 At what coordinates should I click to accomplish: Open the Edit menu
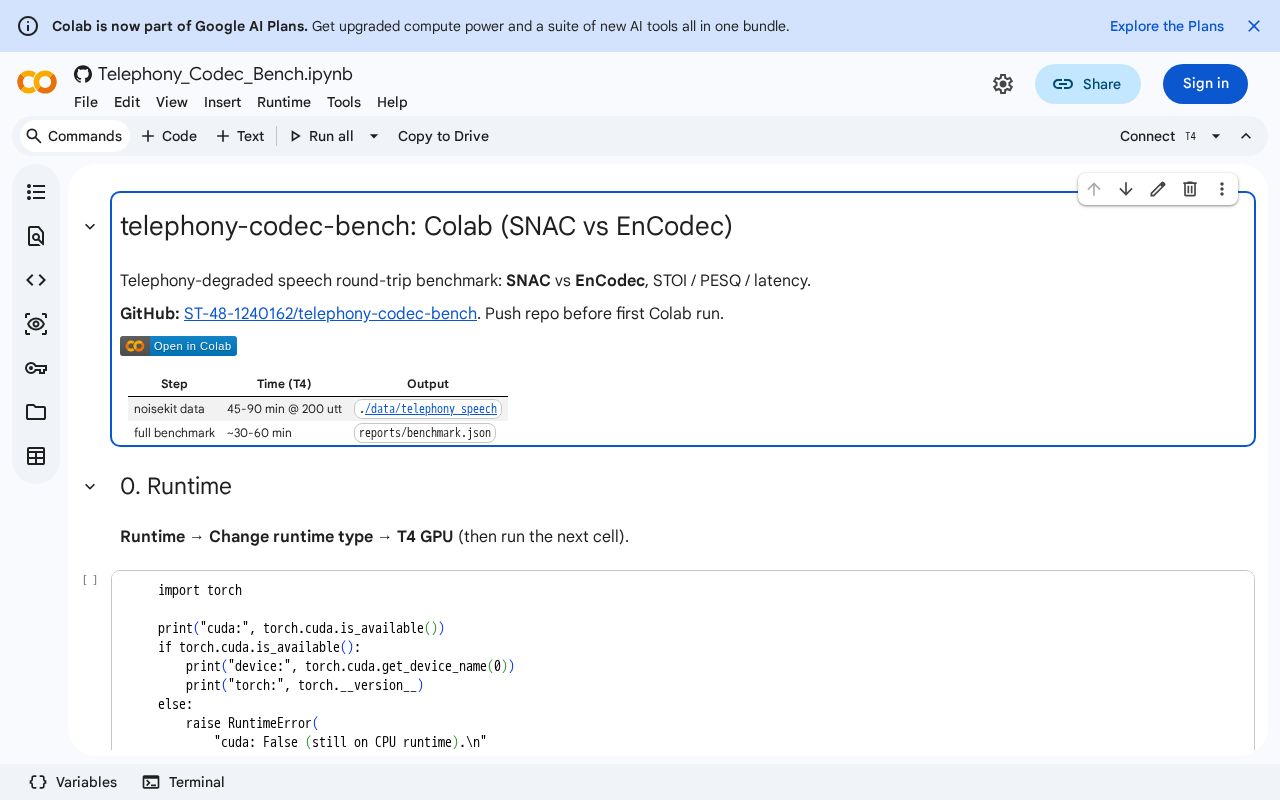click(127, 102)
